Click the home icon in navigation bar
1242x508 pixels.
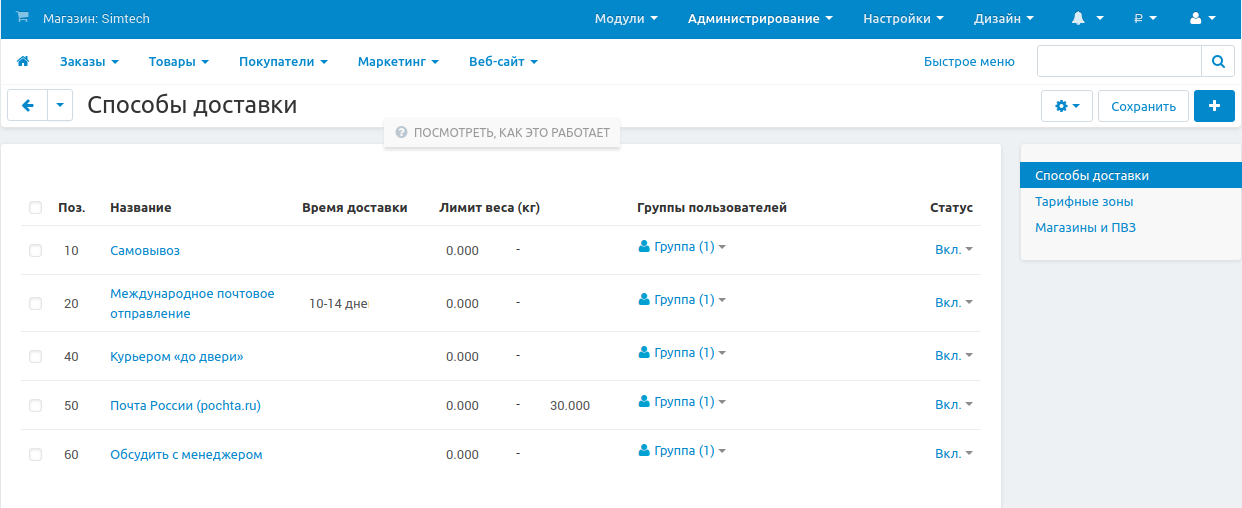point(23,61)
